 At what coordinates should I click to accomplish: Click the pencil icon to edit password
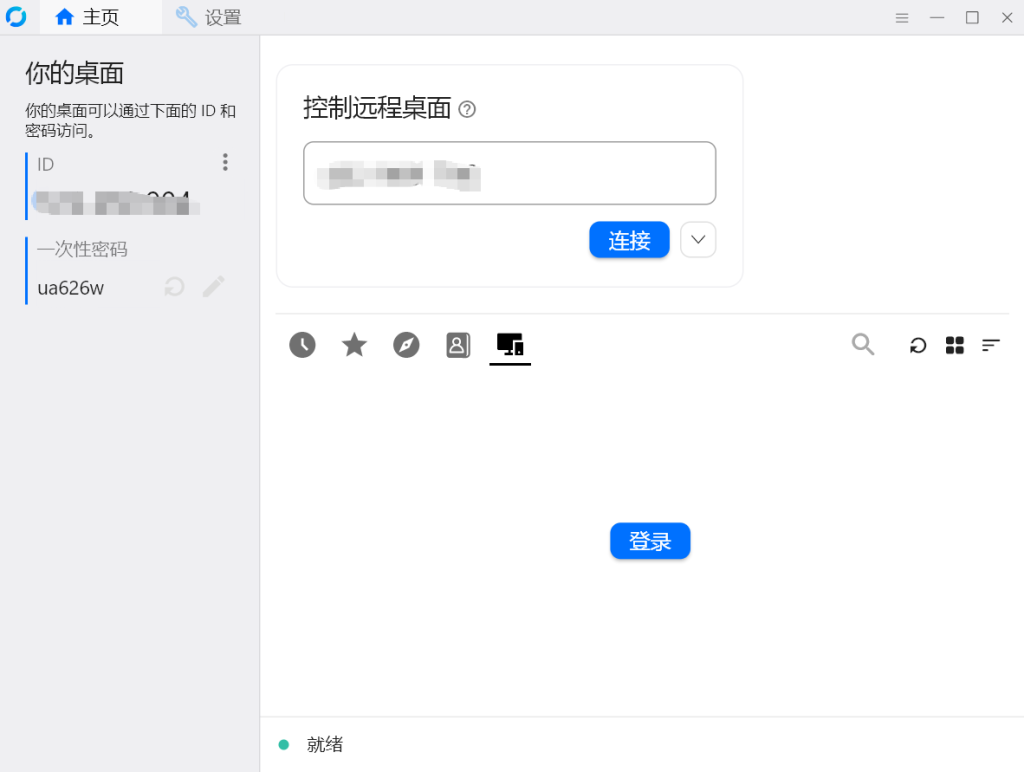[x=213, y=288]
